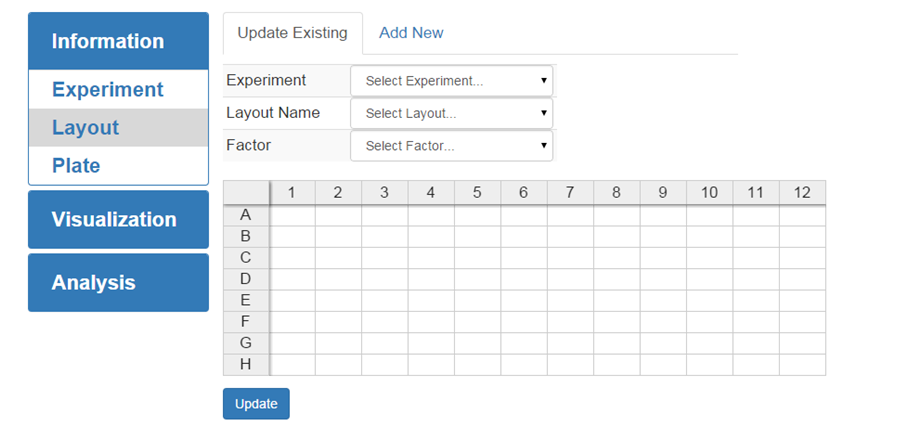Viewport: 900px width, 425px height.
Task: Click well A1 in the plate grid
Action: [x=292, y=215]
